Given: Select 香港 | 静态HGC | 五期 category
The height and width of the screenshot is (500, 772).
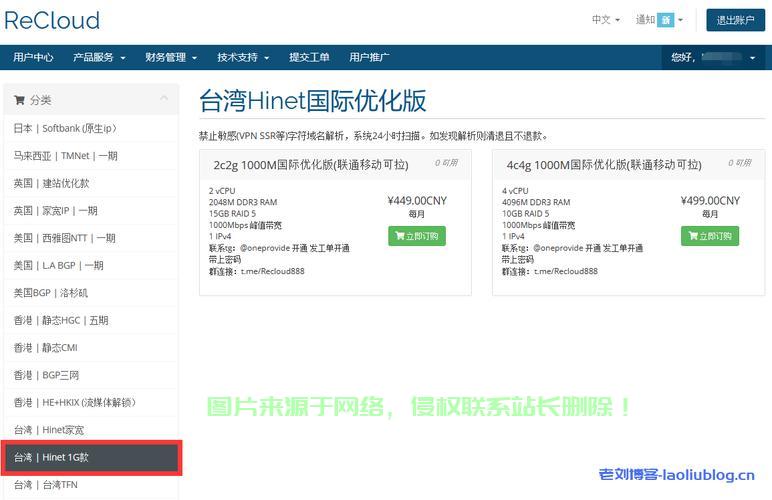Looking at the screenshot, I should click(x=91, y=320).
